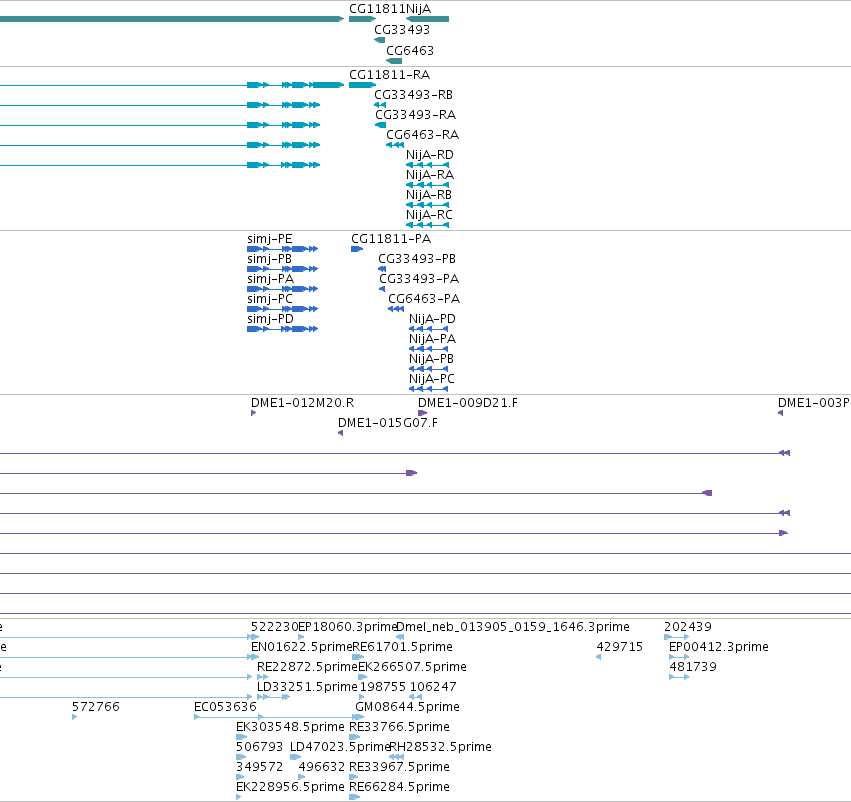Click the GM08644.5prime EST label

[x=407, y=706]
